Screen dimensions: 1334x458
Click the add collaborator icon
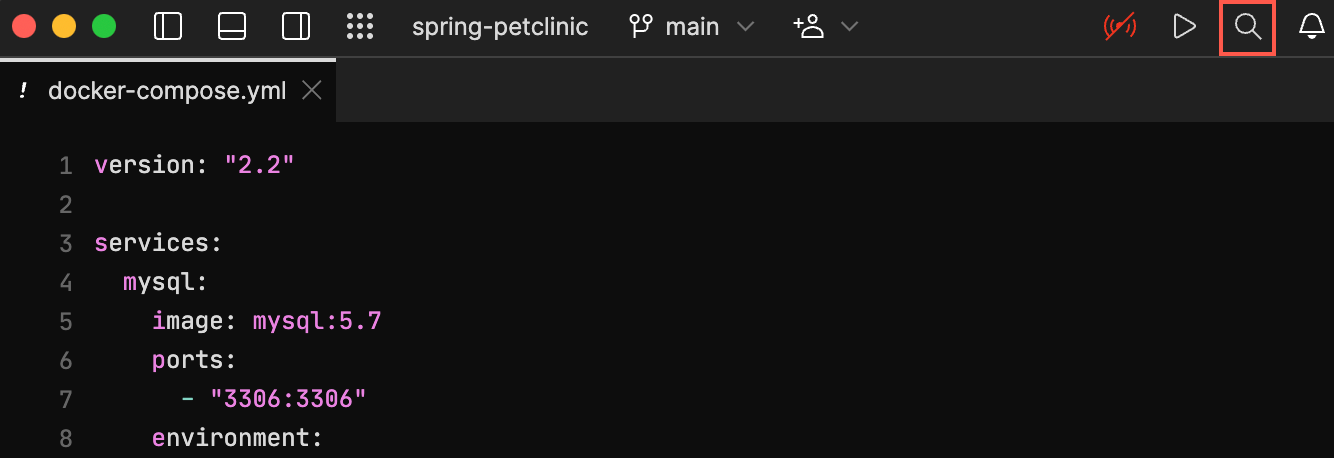point(808,27)
